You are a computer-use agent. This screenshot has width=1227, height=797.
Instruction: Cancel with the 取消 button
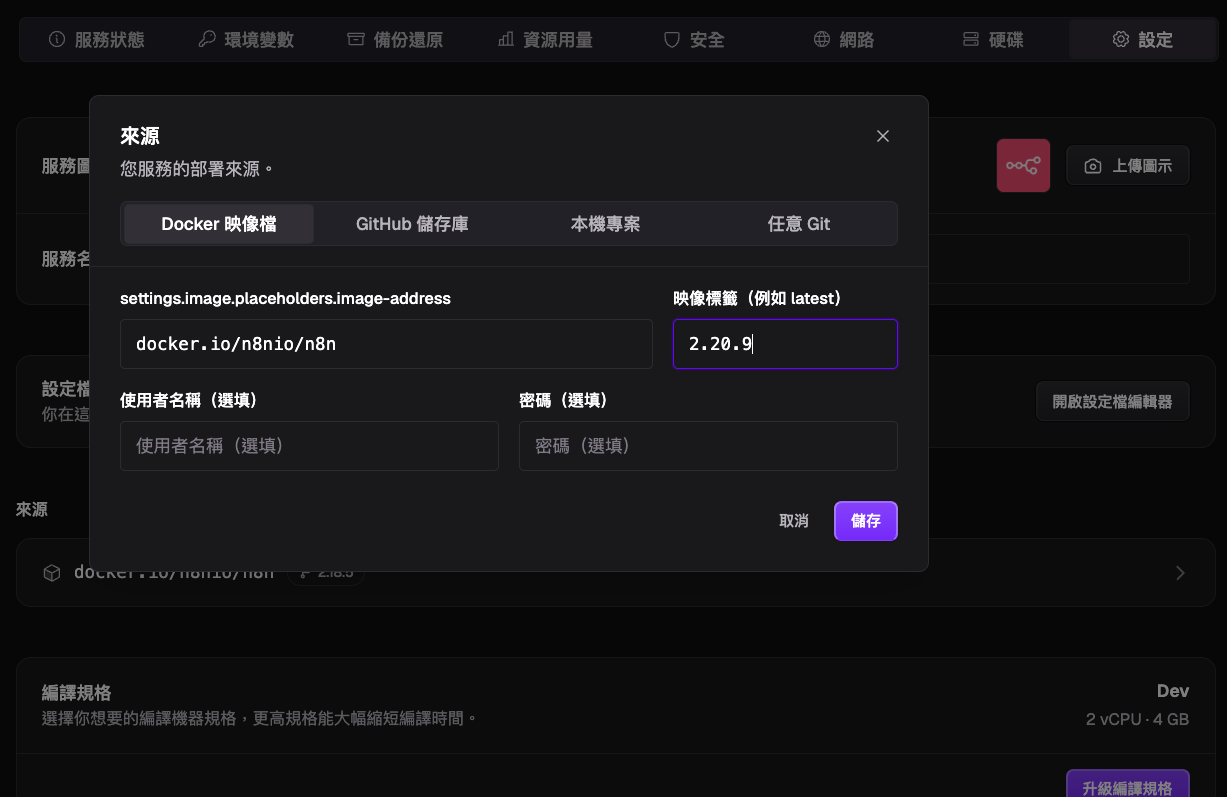794,521
